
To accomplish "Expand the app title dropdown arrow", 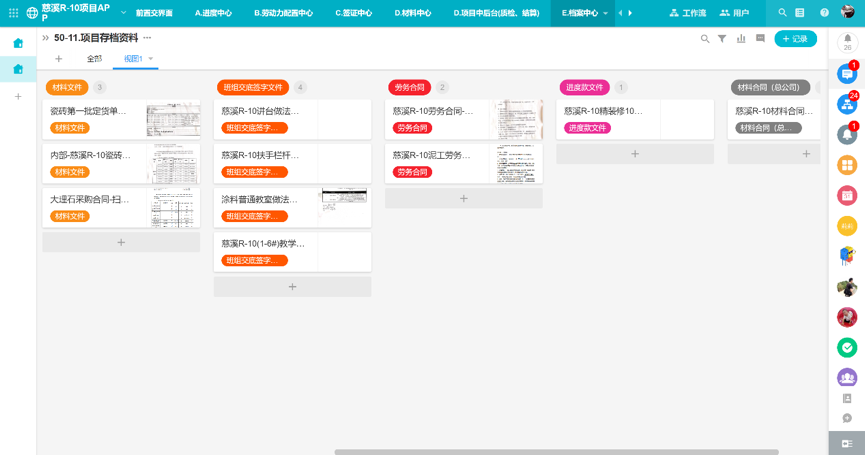I will pos(124,12).
